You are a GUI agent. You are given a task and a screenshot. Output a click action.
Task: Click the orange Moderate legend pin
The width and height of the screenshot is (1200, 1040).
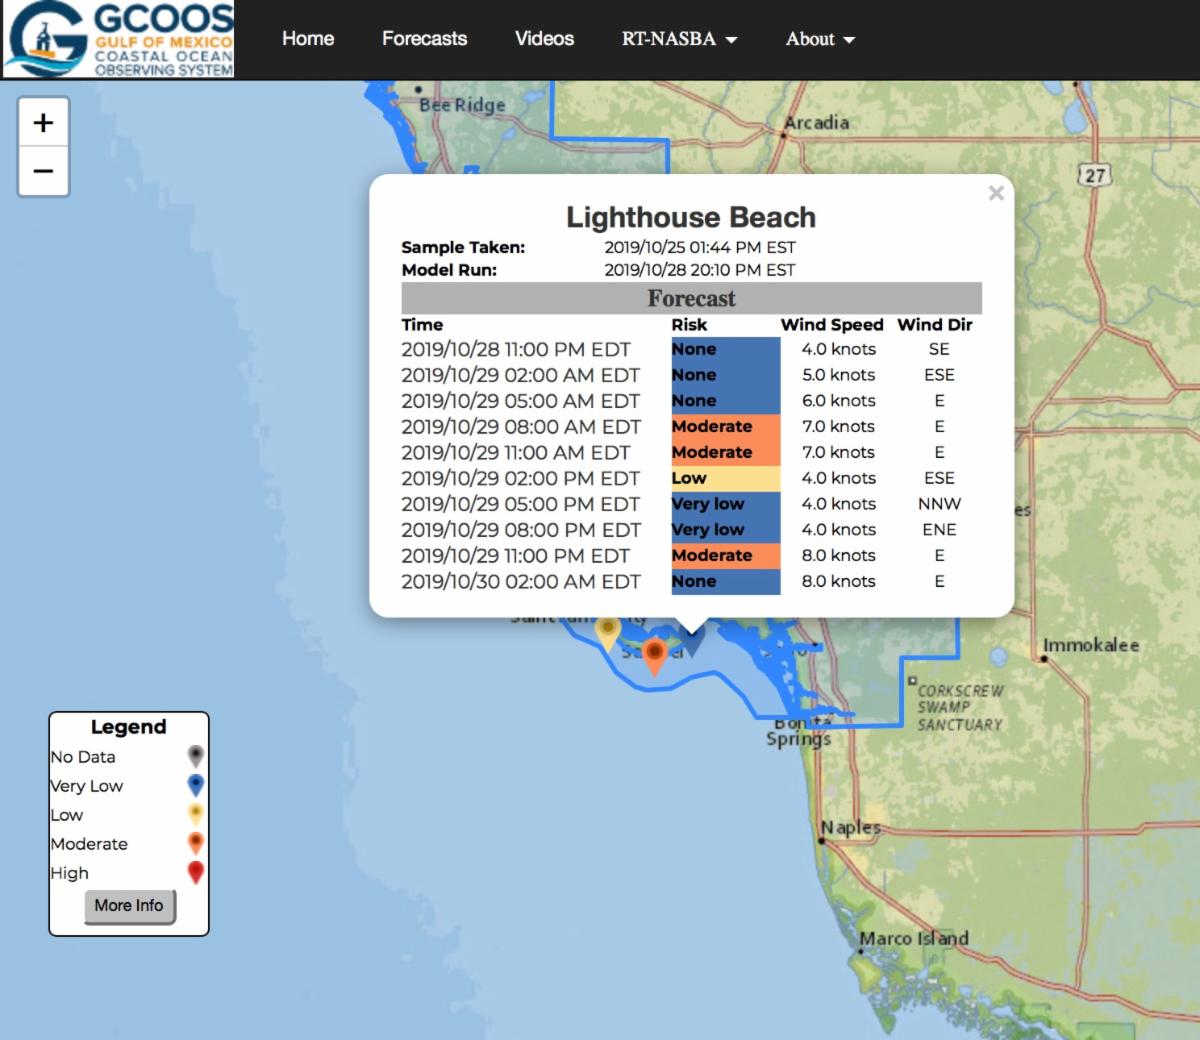196,843
